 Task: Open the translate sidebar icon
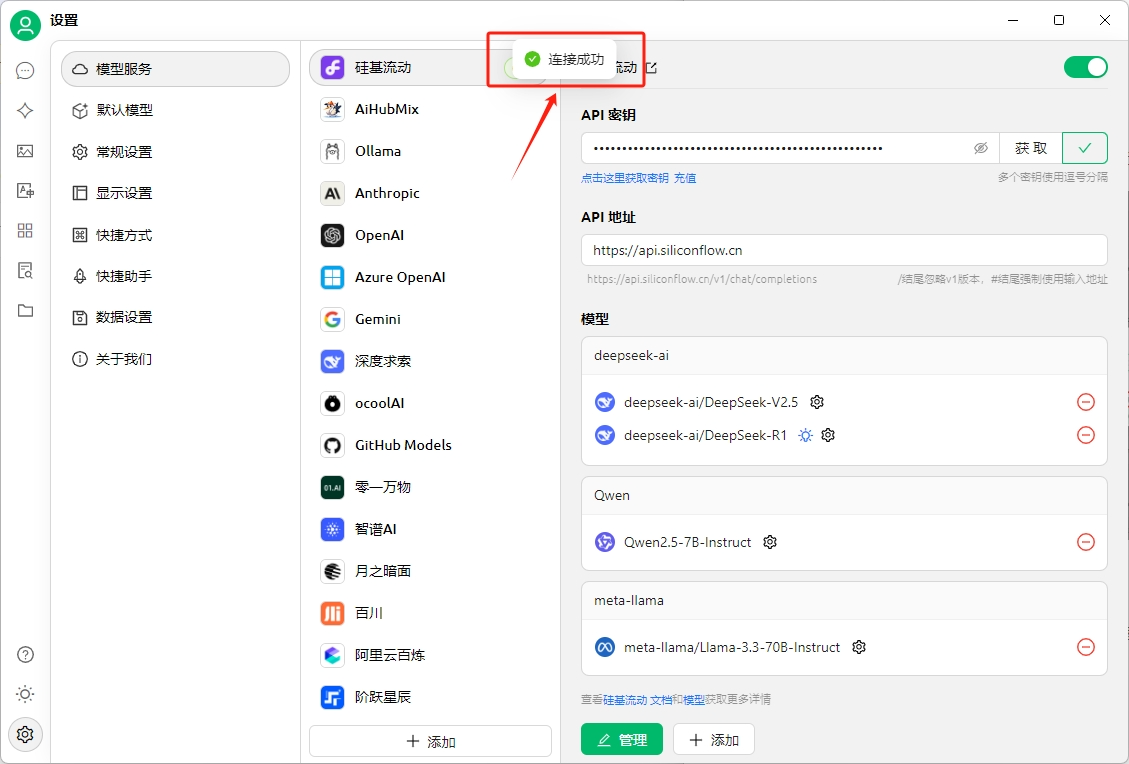pyautogui.click(x=25, y=190)
